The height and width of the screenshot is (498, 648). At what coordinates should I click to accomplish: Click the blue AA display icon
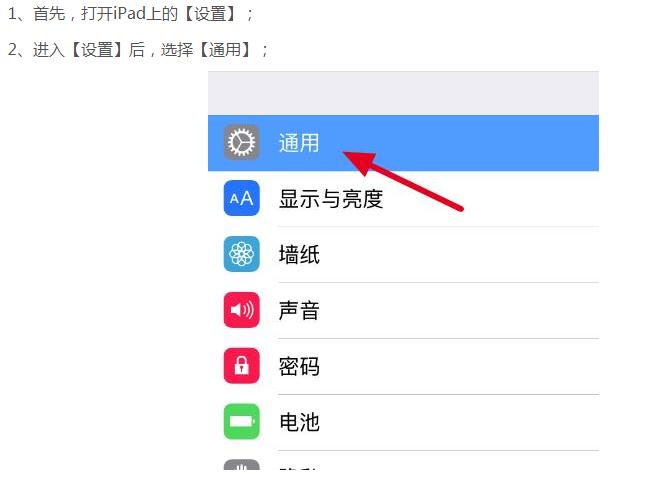[x=242, y=198]
